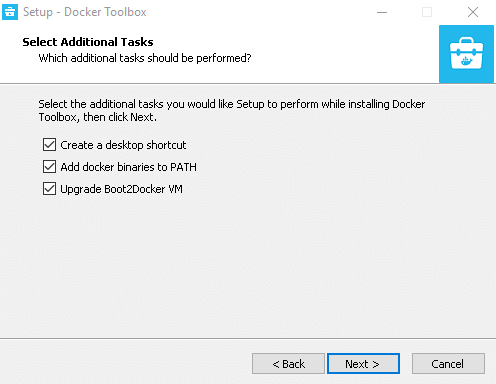Uncheck the Create a desktop shortcut checkbox
The height and width of the screenshot is (384, 496).
point(49,145)
